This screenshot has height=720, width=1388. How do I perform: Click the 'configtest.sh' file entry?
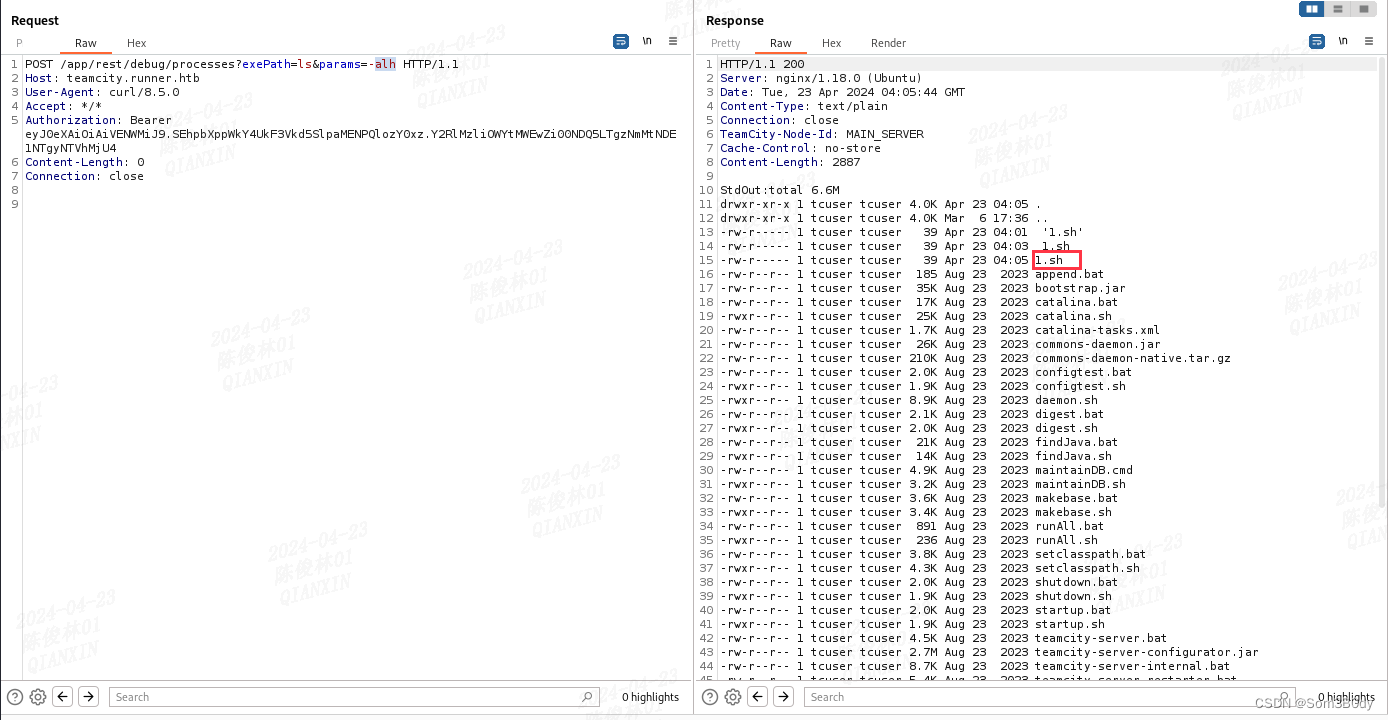tap(1080, 386)
